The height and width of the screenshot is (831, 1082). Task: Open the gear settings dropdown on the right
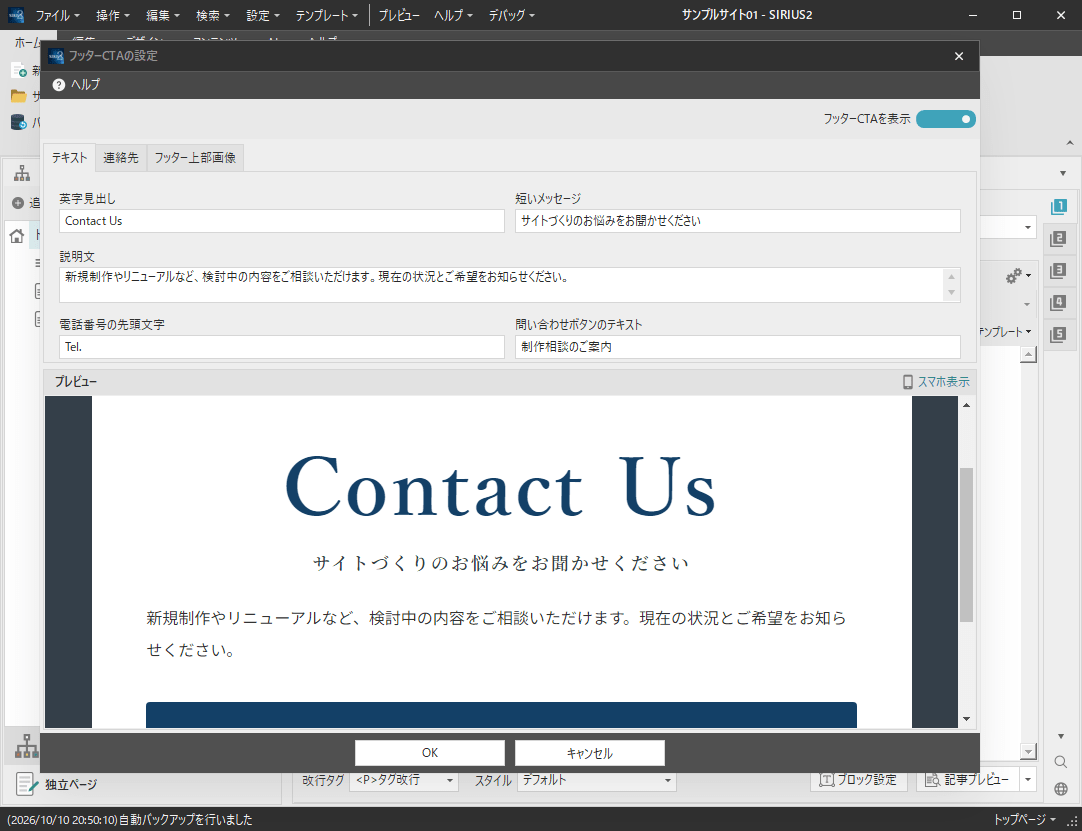click(x=1019, y=276)
